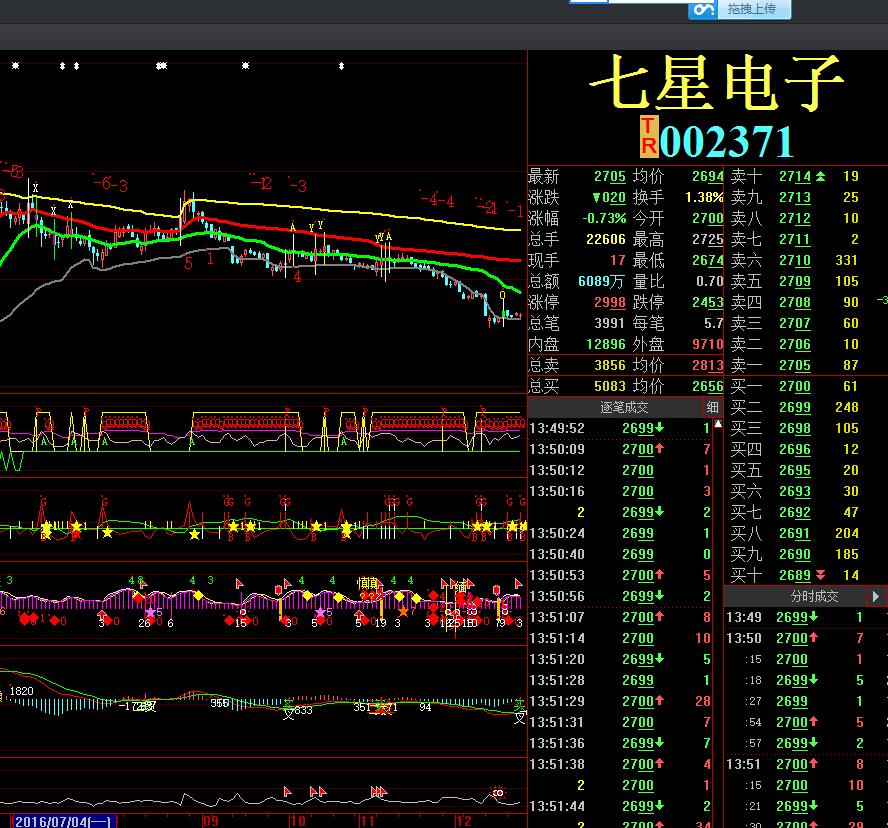The height and width of the screenshot is (828, 888).
Task: Click the down double-arrow beside 买十
Action: [x=820, y=575]
